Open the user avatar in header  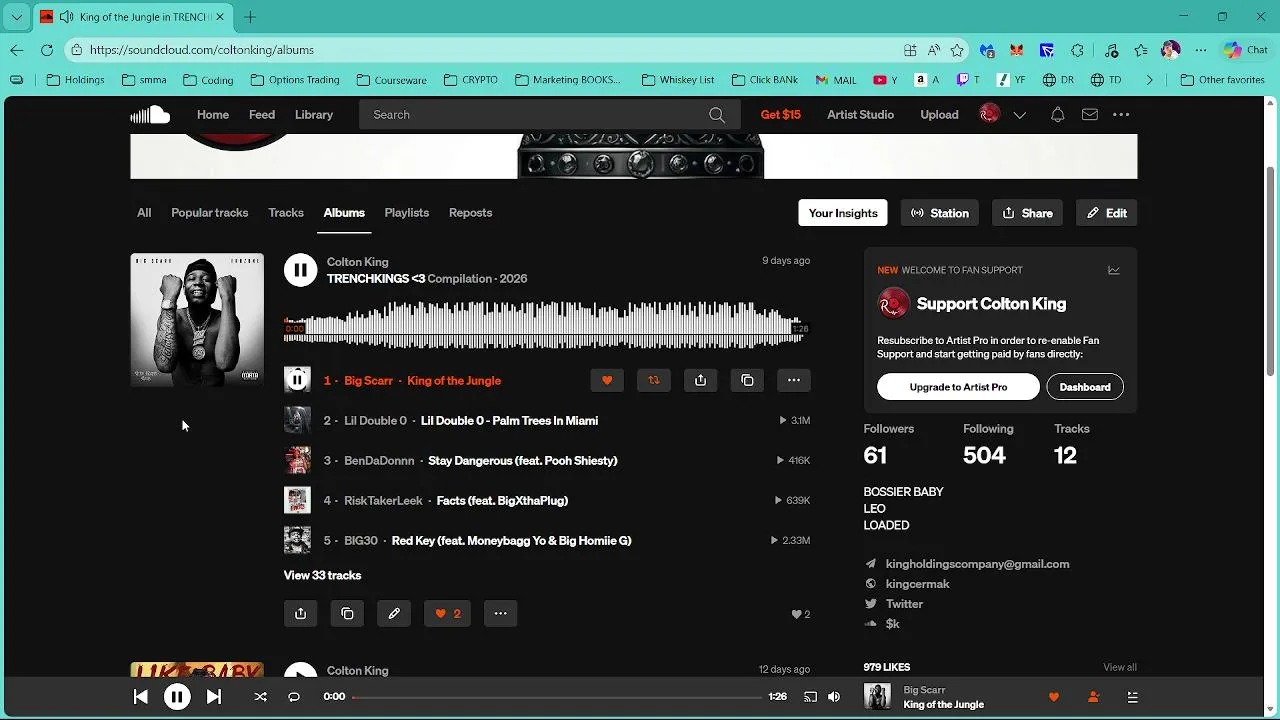989,115
